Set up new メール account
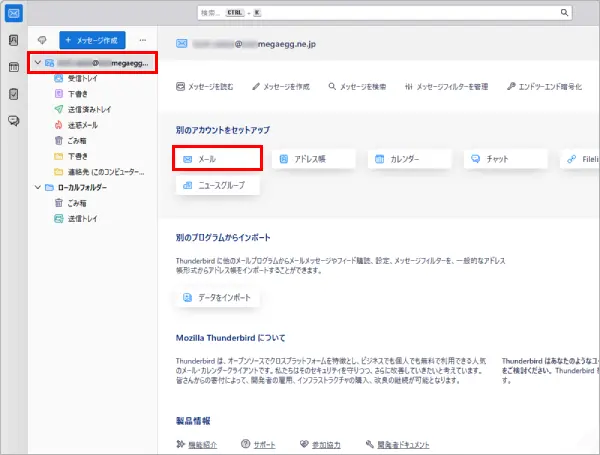Viewport: 600px width, 455px height. 217,159
